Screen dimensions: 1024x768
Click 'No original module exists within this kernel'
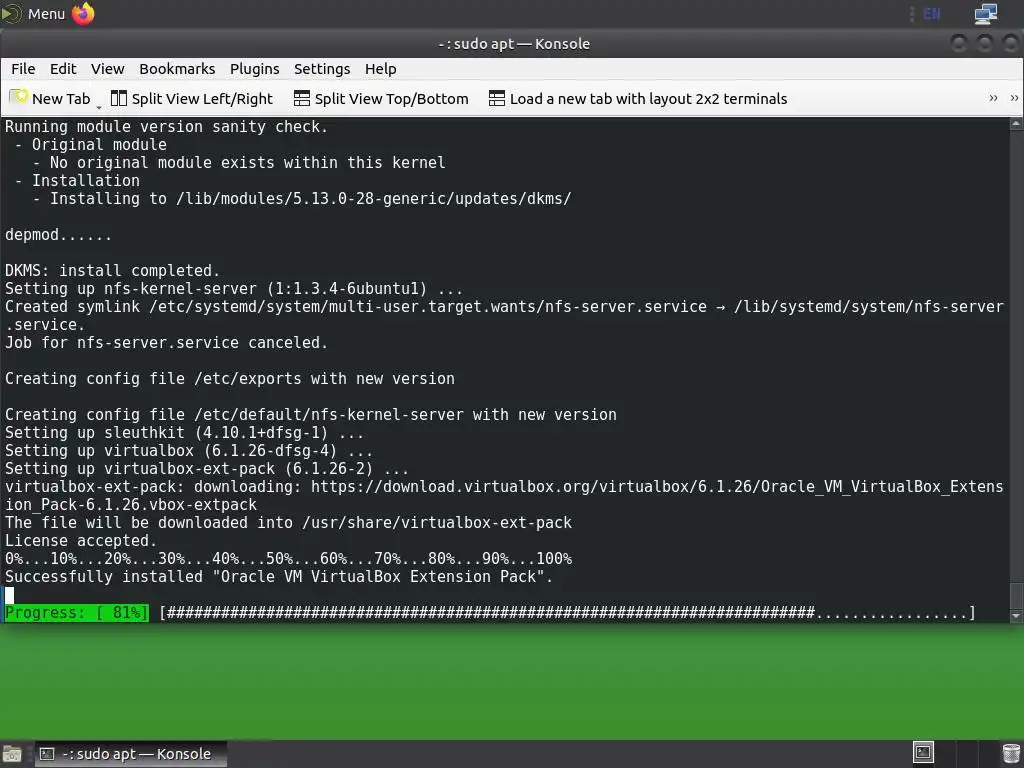click(x=239, y=163)
